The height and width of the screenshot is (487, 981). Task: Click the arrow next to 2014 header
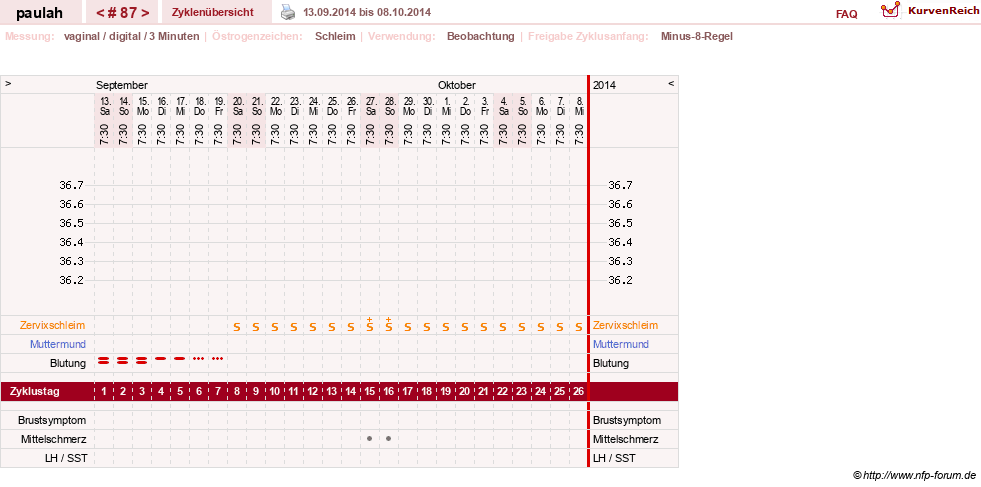(x=671, y=83)
